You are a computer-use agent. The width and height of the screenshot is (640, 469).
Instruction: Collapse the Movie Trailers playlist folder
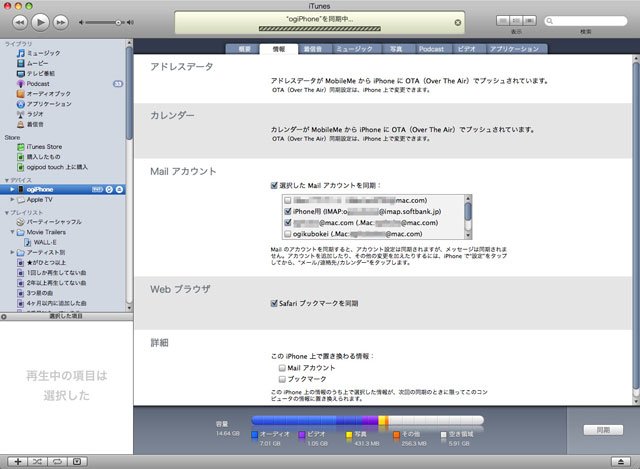(12, 232)
